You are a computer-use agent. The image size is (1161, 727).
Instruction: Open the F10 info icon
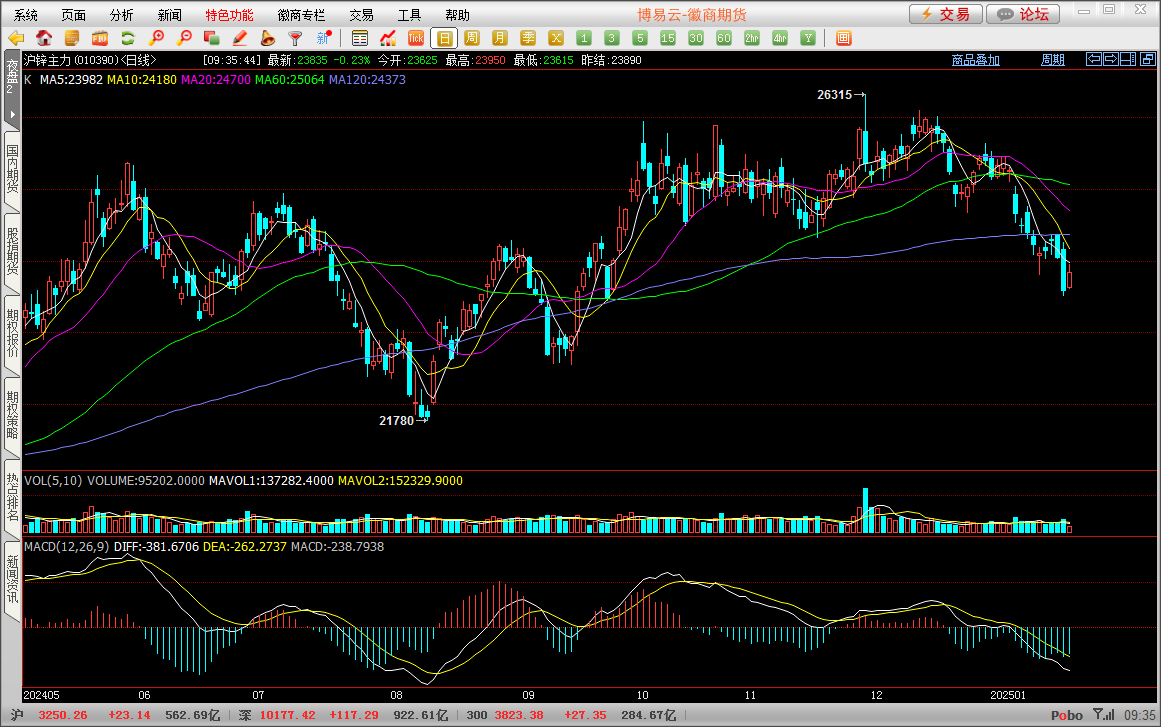coord(100,38)
